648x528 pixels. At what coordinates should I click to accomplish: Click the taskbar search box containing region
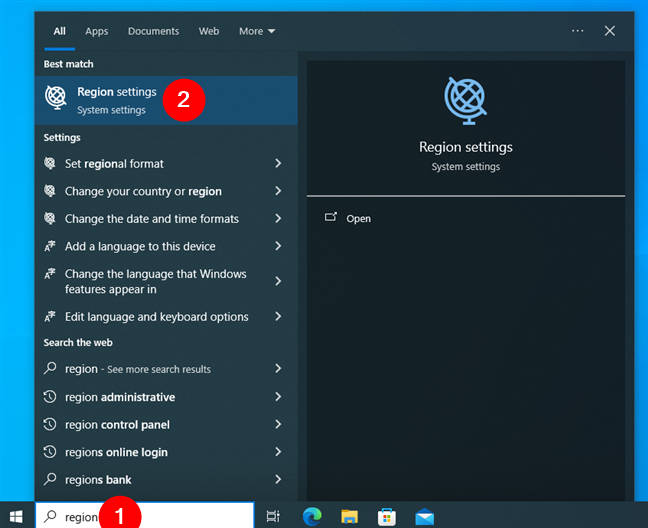tap(145, 516)
